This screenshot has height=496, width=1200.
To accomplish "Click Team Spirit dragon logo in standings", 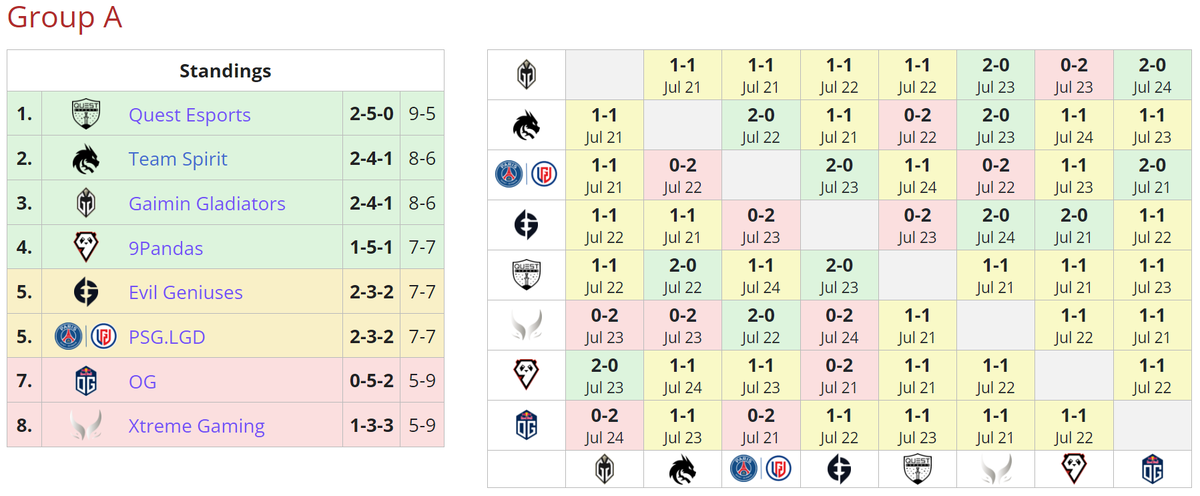I will (x=86, y=159).
